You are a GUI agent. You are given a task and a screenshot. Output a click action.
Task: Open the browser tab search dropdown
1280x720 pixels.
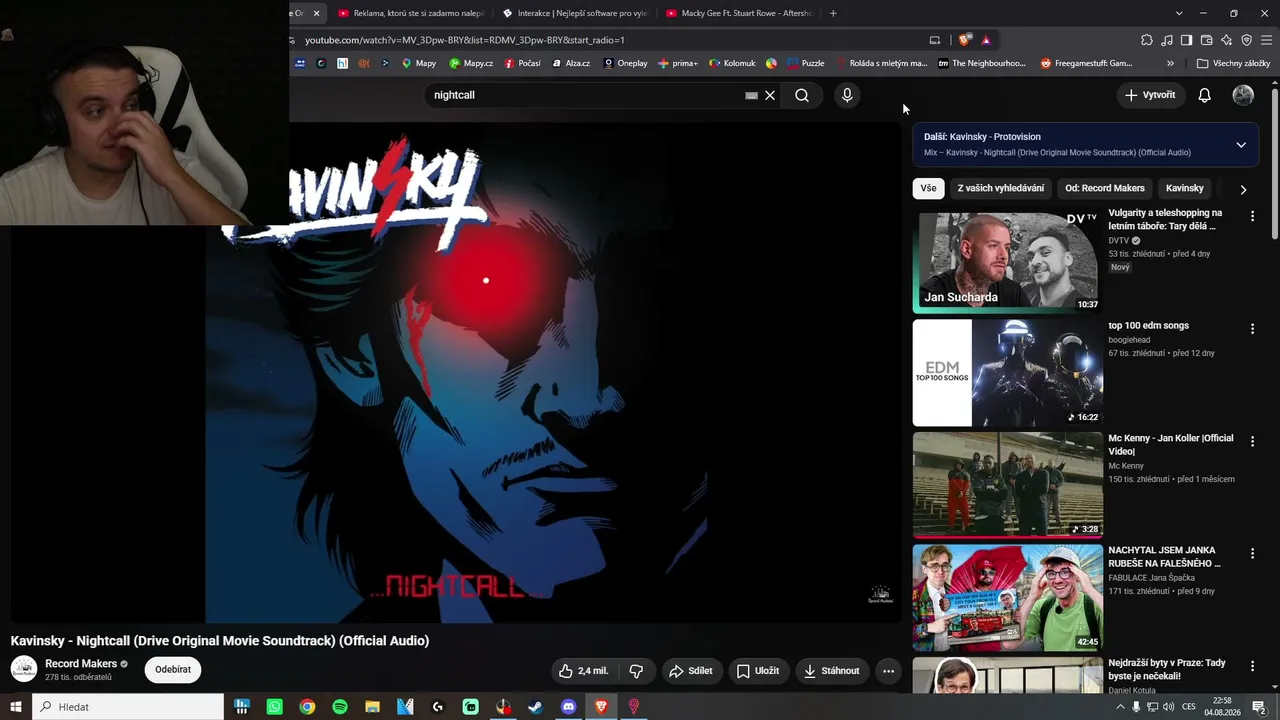click(1179, 13)
